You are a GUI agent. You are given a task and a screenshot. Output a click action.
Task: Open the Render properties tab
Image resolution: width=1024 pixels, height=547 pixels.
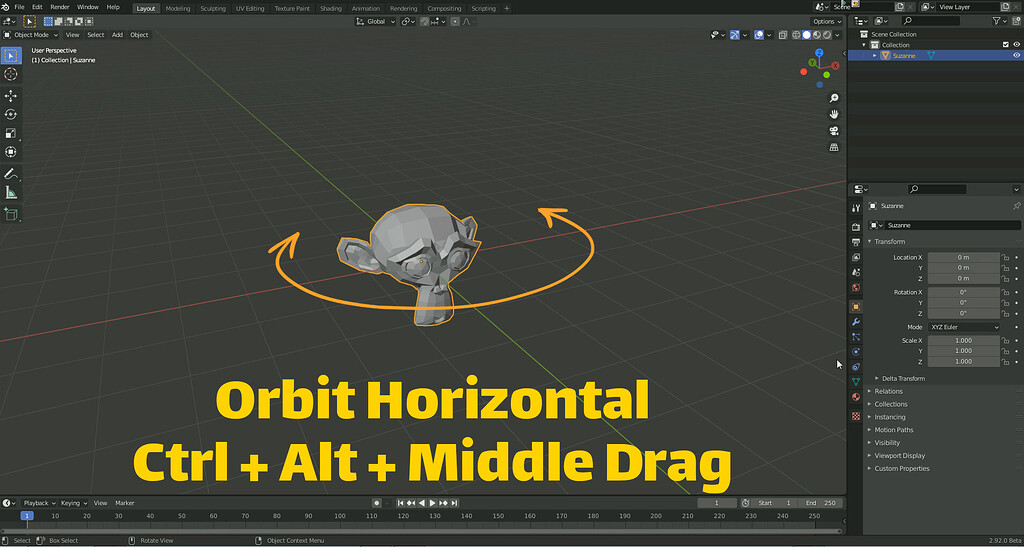(856, 227)
